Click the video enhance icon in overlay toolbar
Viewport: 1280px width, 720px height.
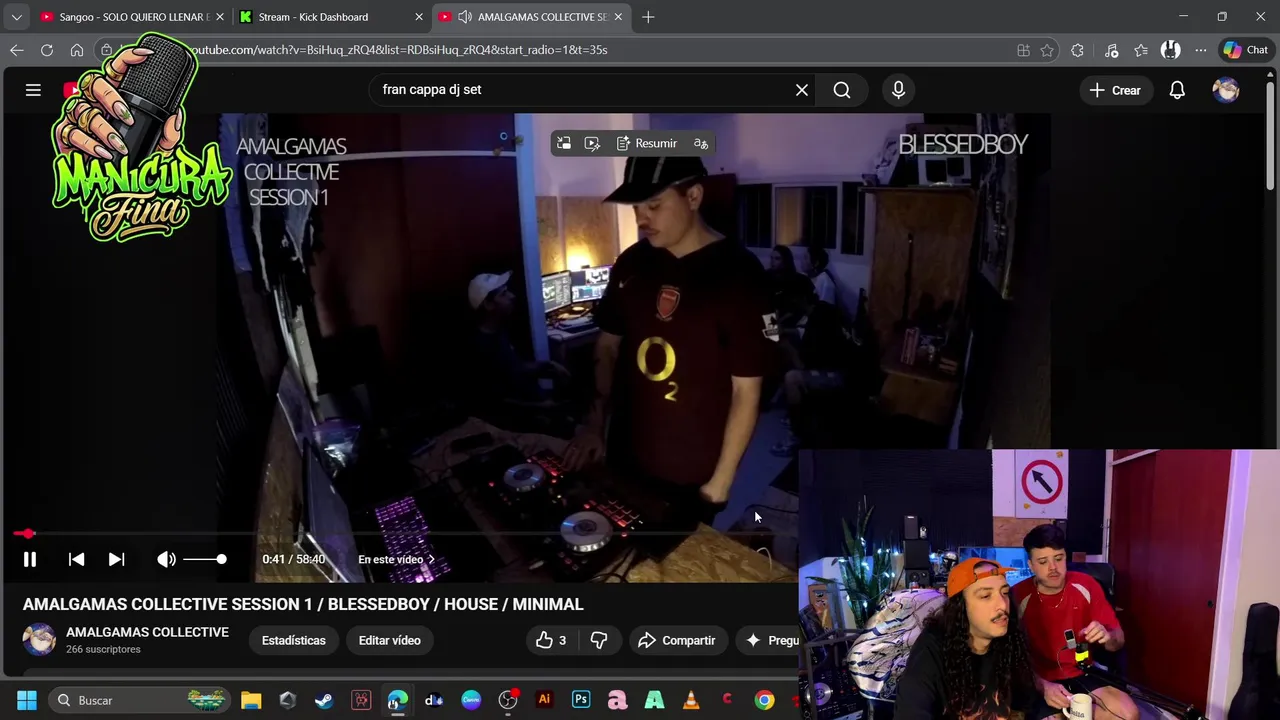(592, 144)
